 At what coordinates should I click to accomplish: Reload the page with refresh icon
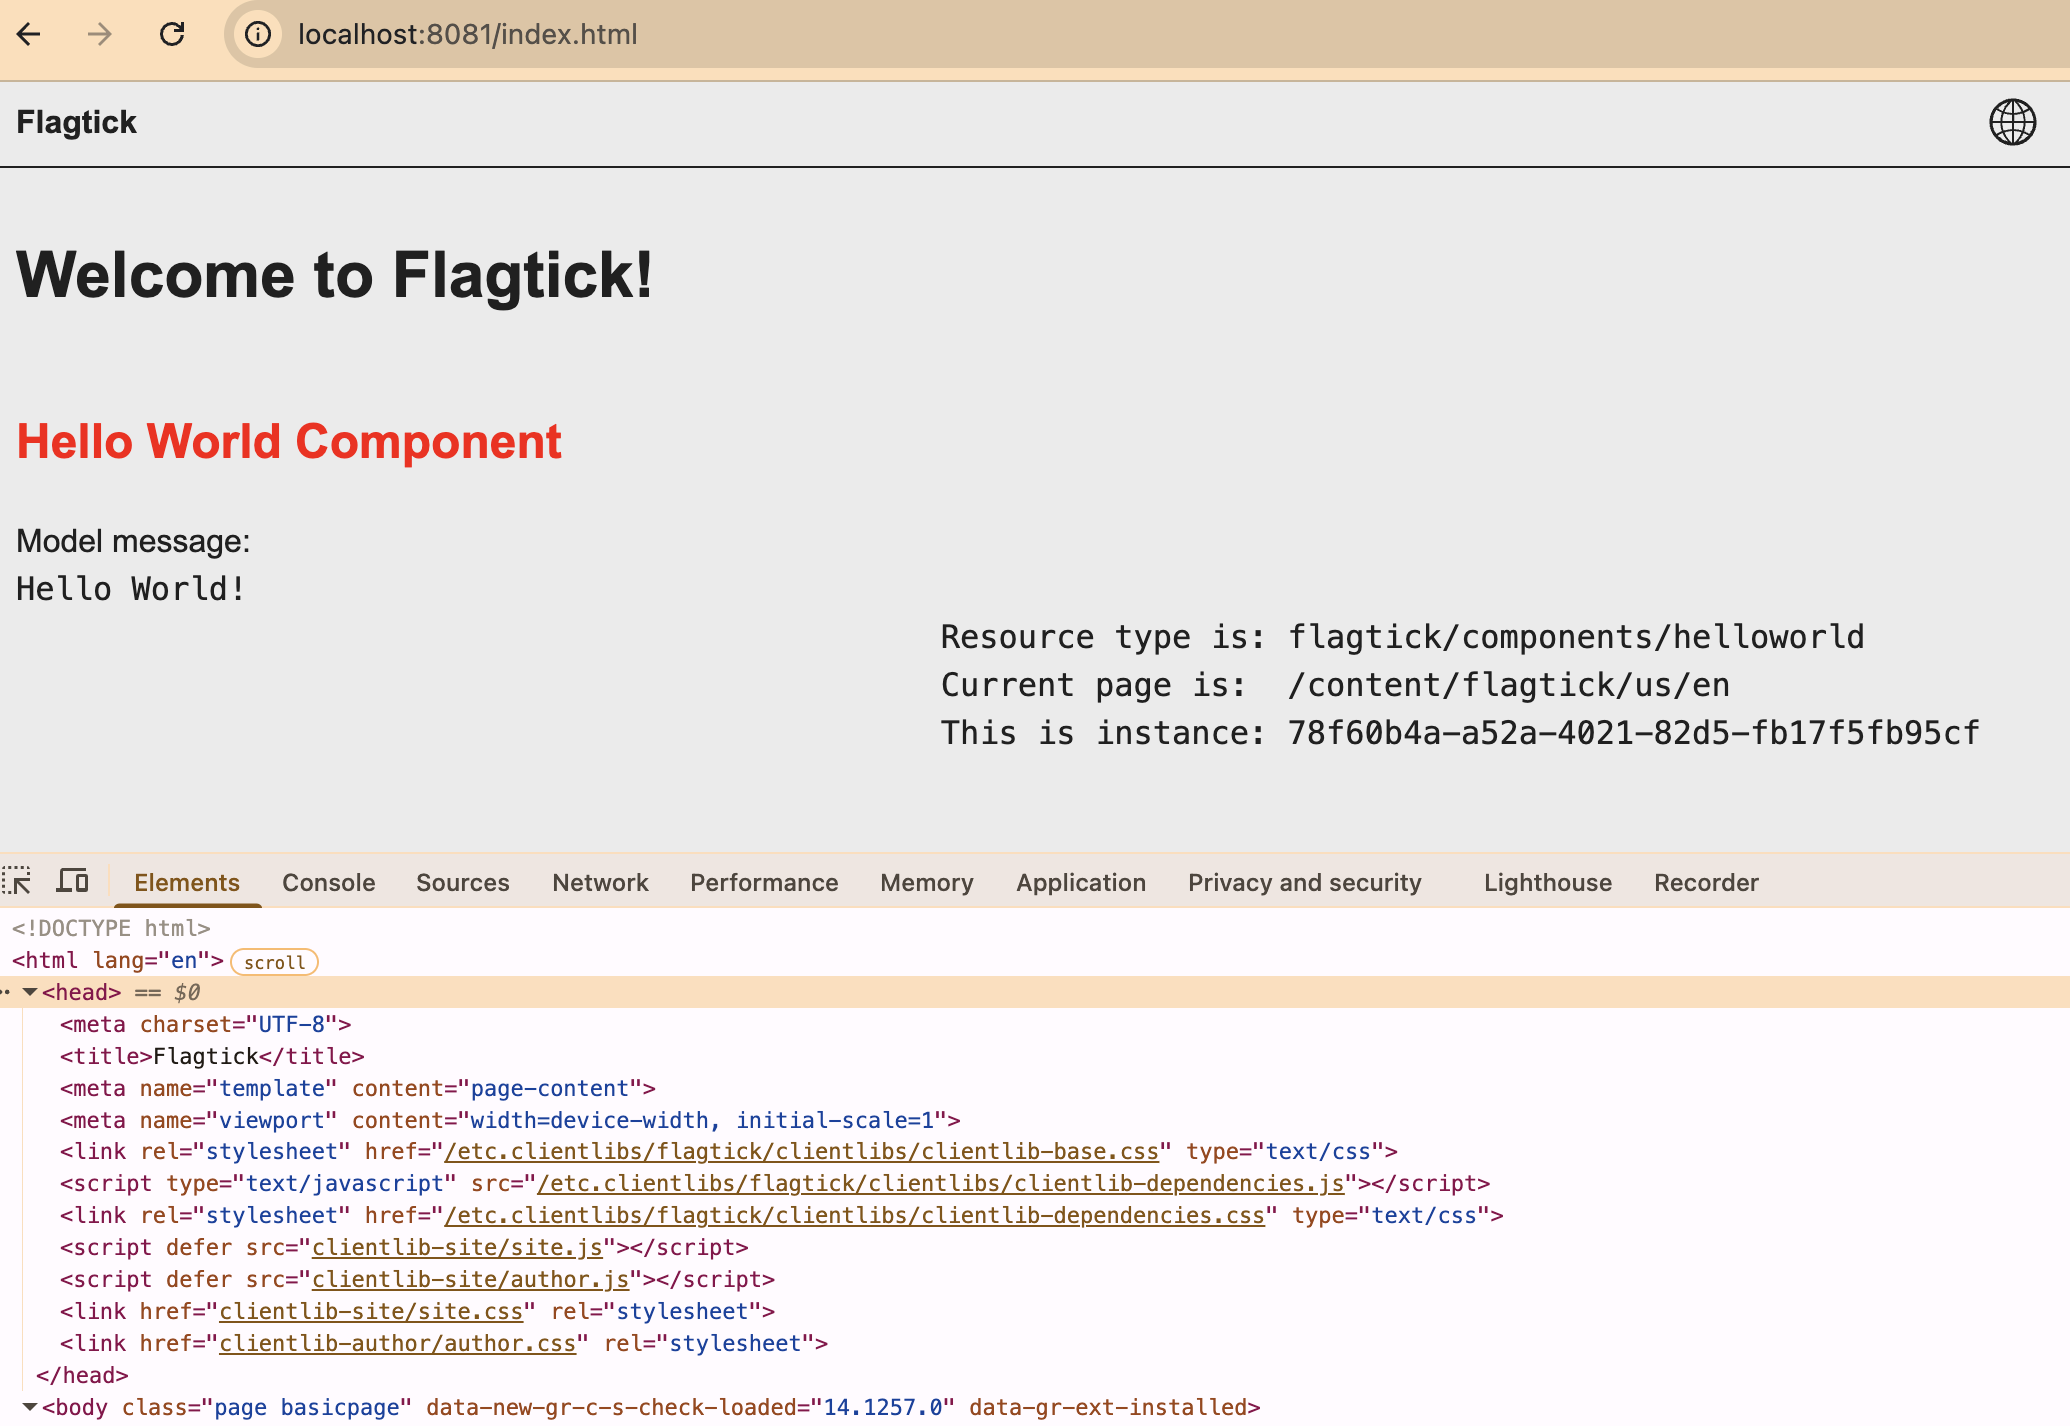[x=172, y=34]
